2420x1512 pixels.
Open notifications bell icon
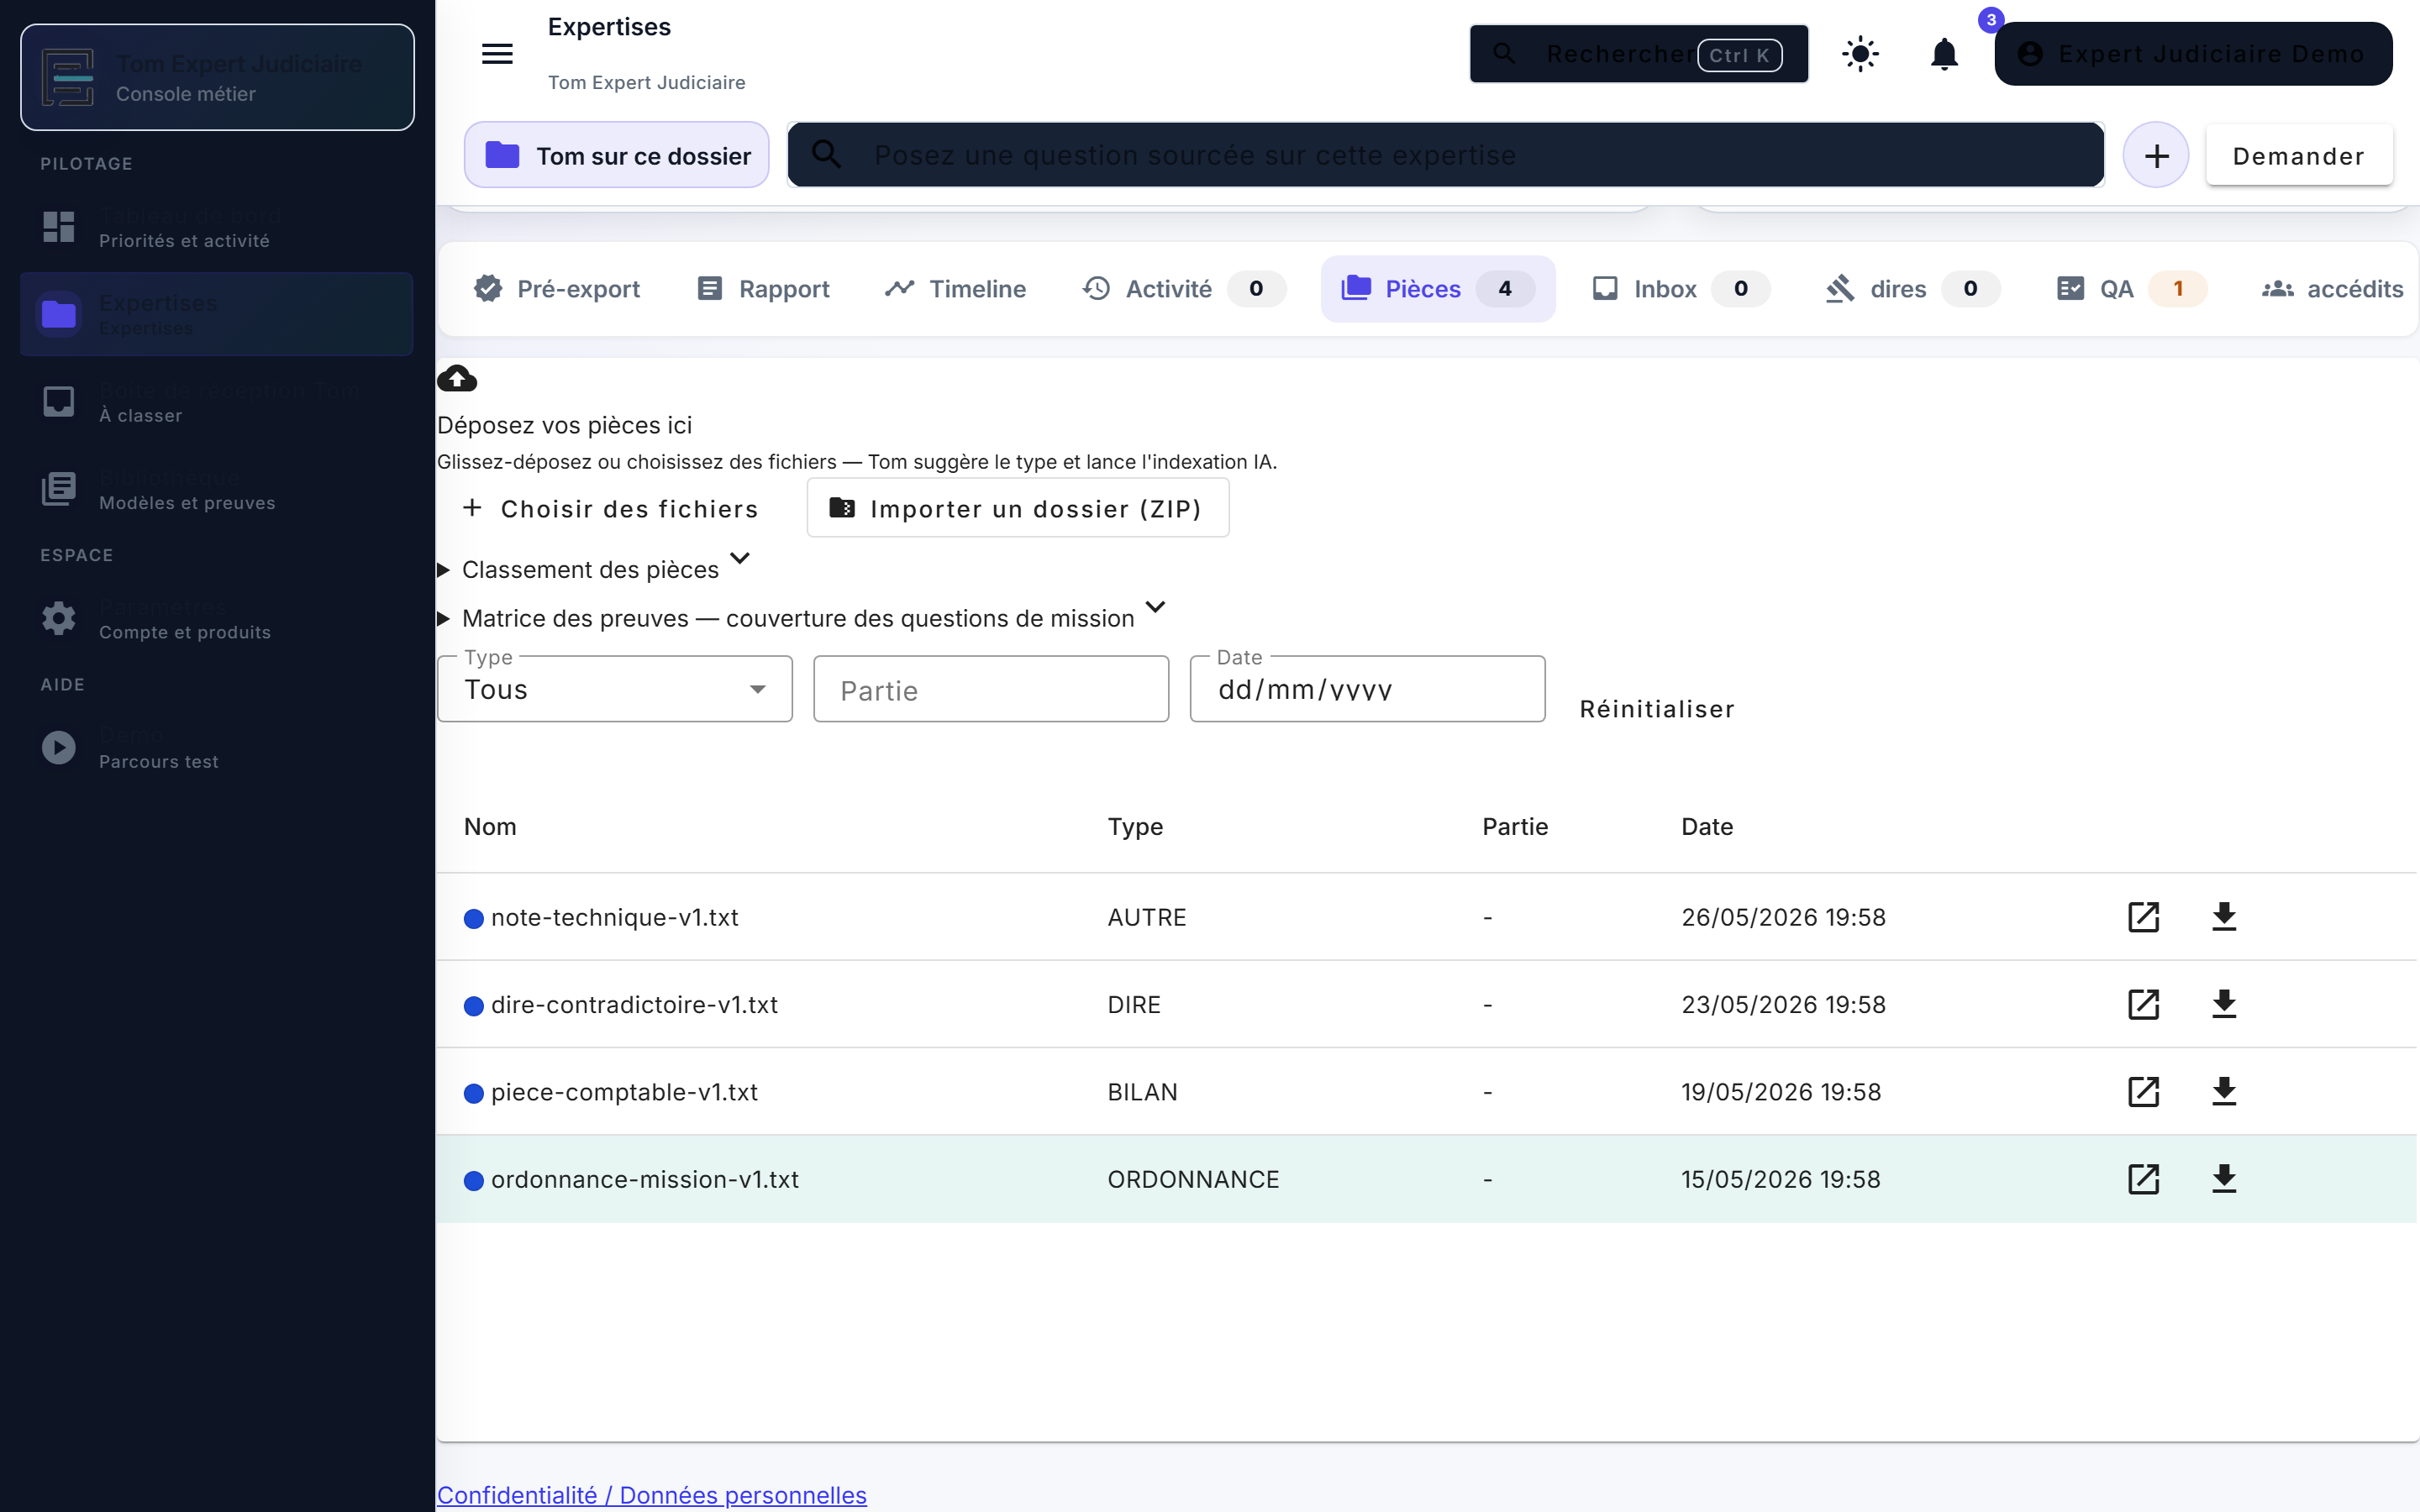click(1944, 54)
